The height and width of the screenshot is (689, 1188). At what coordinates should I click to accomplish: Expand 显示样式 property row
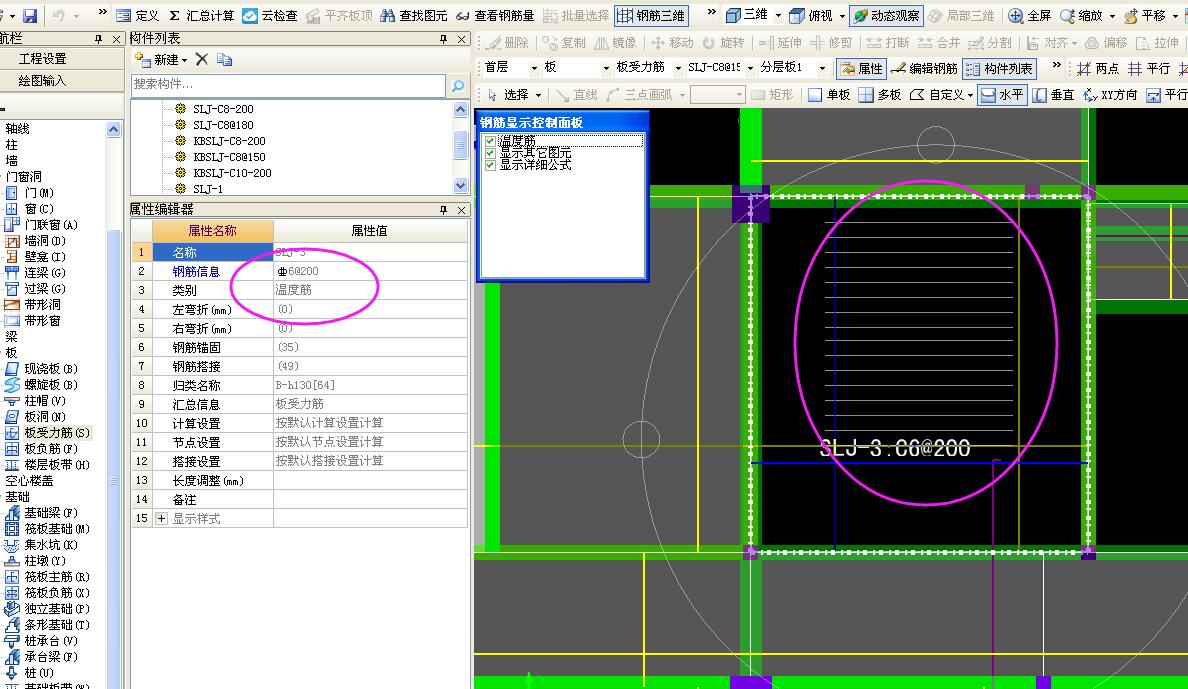point(161,518)
